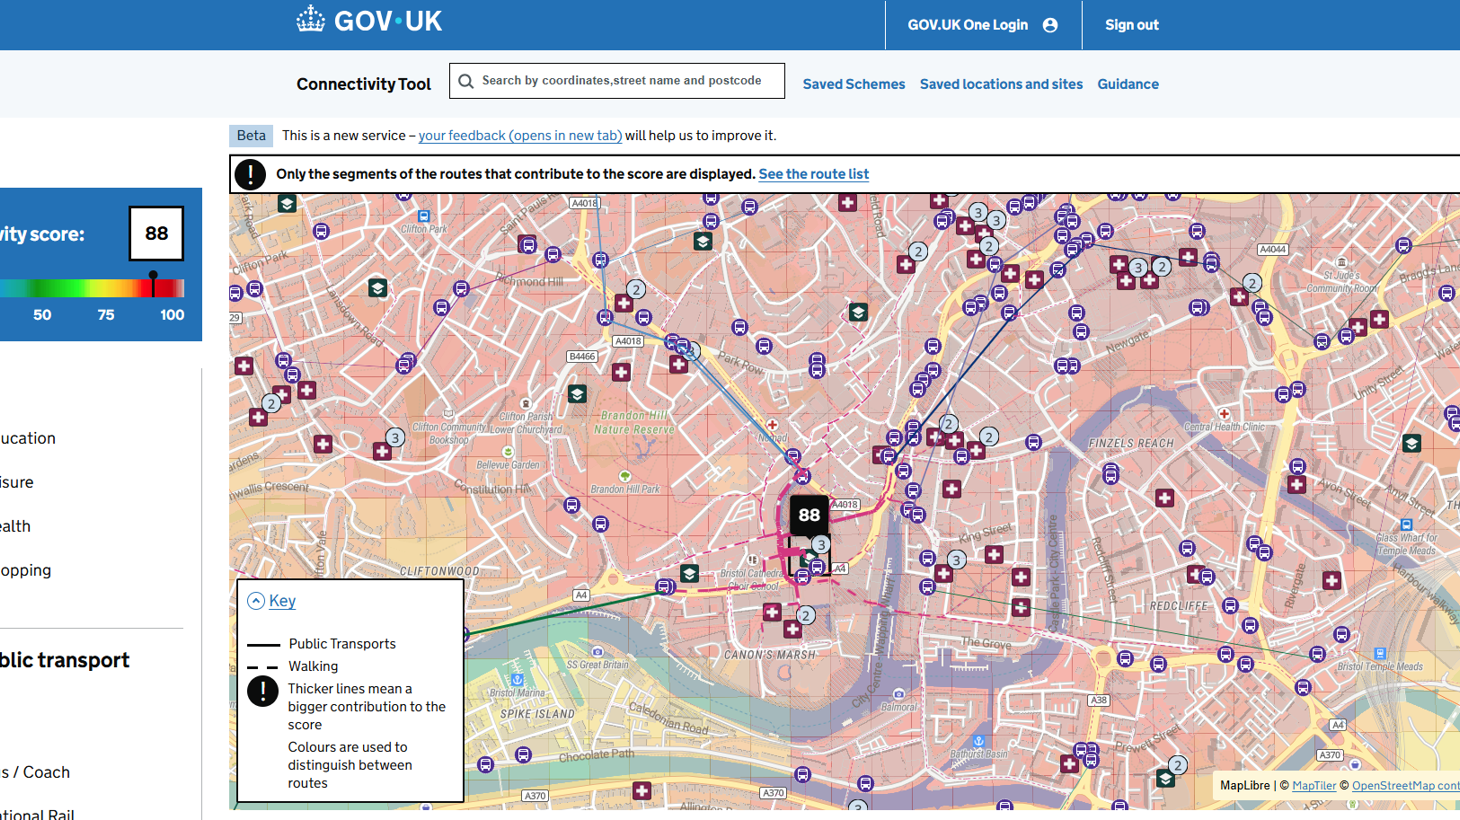
Task: Click the Beta phase tag
Action: click(x=251, y=136)
